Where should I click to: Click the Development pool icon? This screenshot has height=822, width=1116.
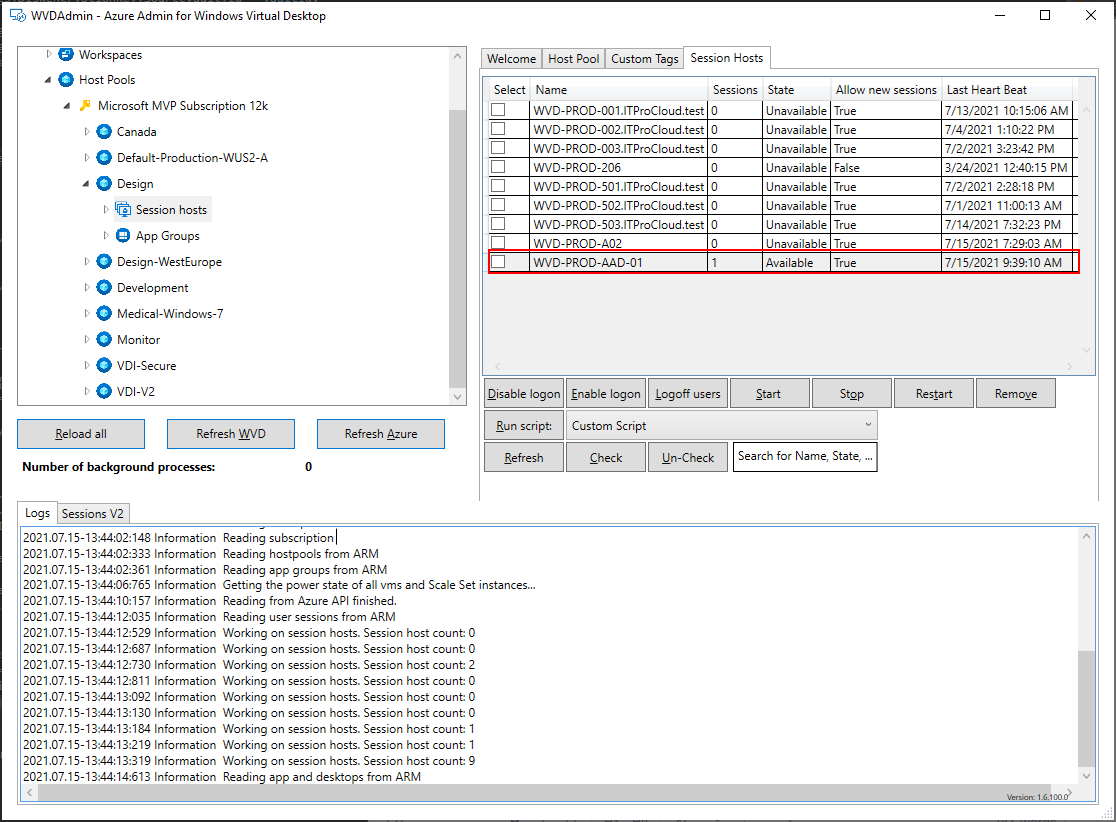point(104,288)
